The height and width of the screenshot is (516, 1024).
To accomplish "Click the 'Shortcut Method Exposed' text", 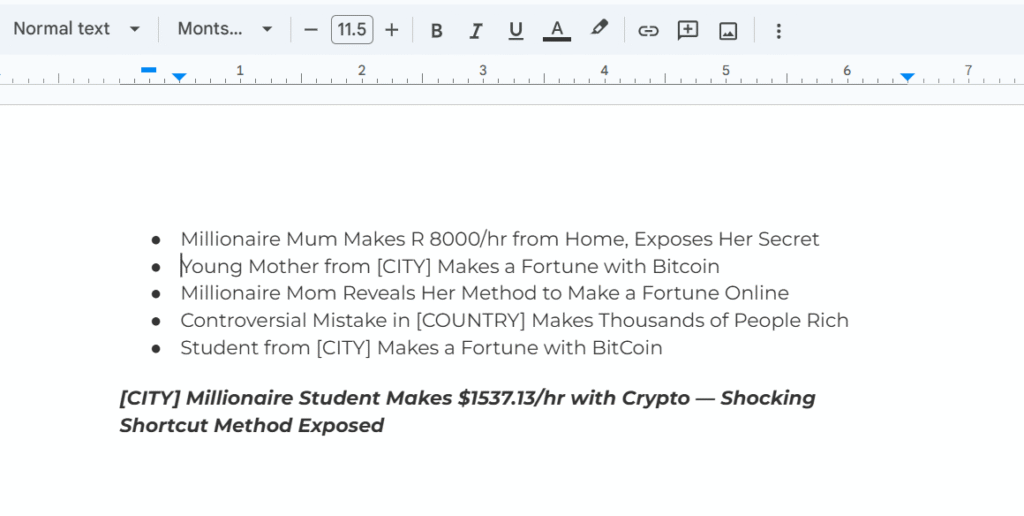I will [251, 426].
